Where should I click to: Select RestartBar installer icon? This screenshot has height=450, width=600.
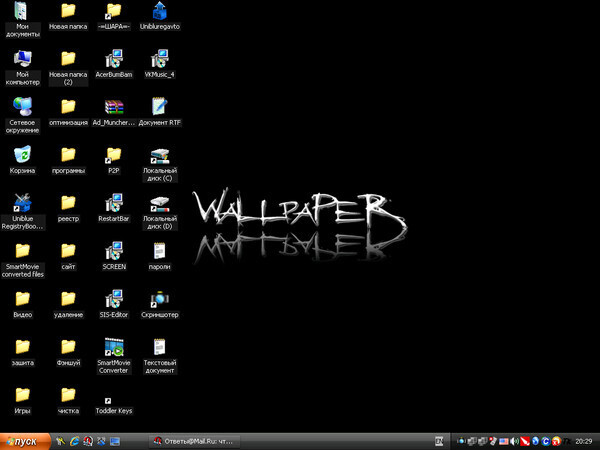pos(114,208)
